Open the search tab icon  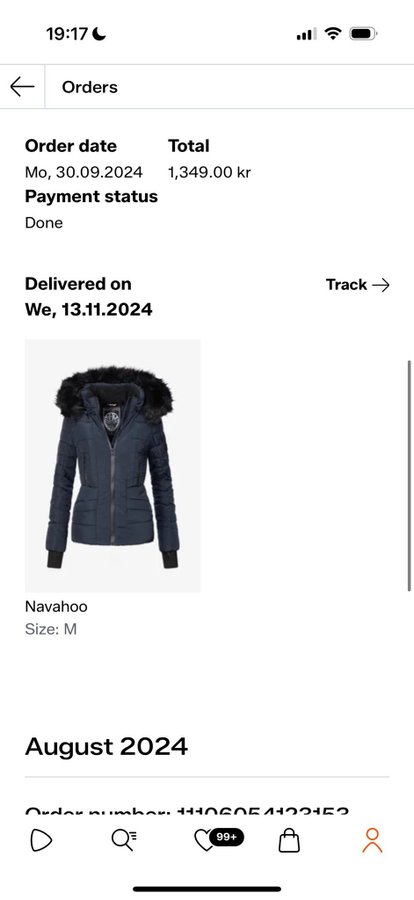(123, 841)
